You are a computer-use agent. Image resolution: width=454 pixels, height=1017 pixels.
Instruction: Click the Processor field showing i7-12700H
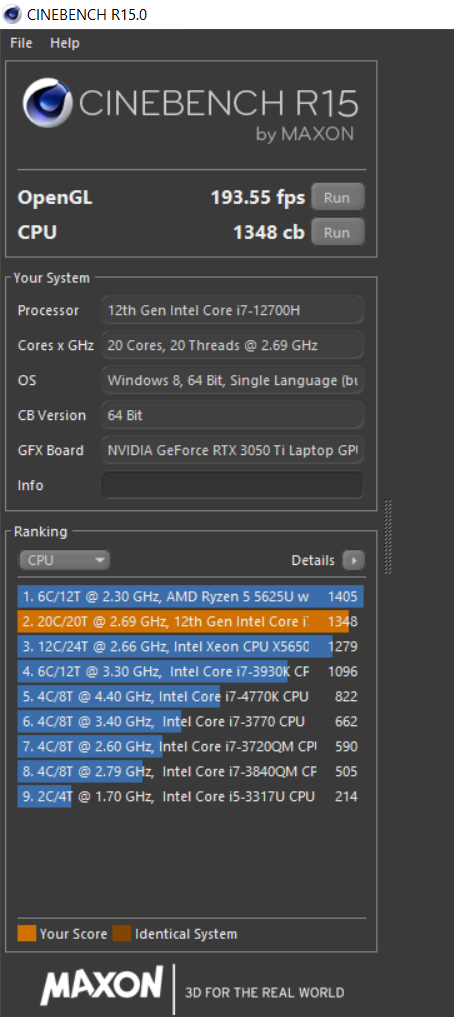232,310
